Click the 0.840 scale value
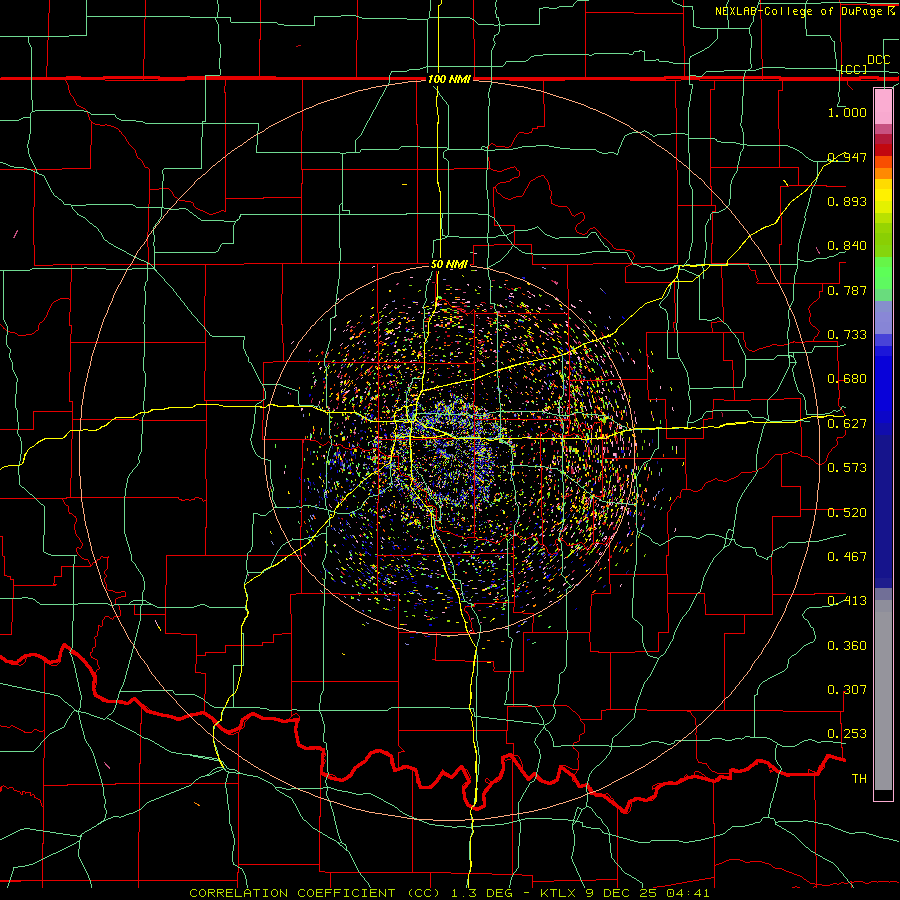The height and width of the screenshot is (900, 900). point(847,246)
